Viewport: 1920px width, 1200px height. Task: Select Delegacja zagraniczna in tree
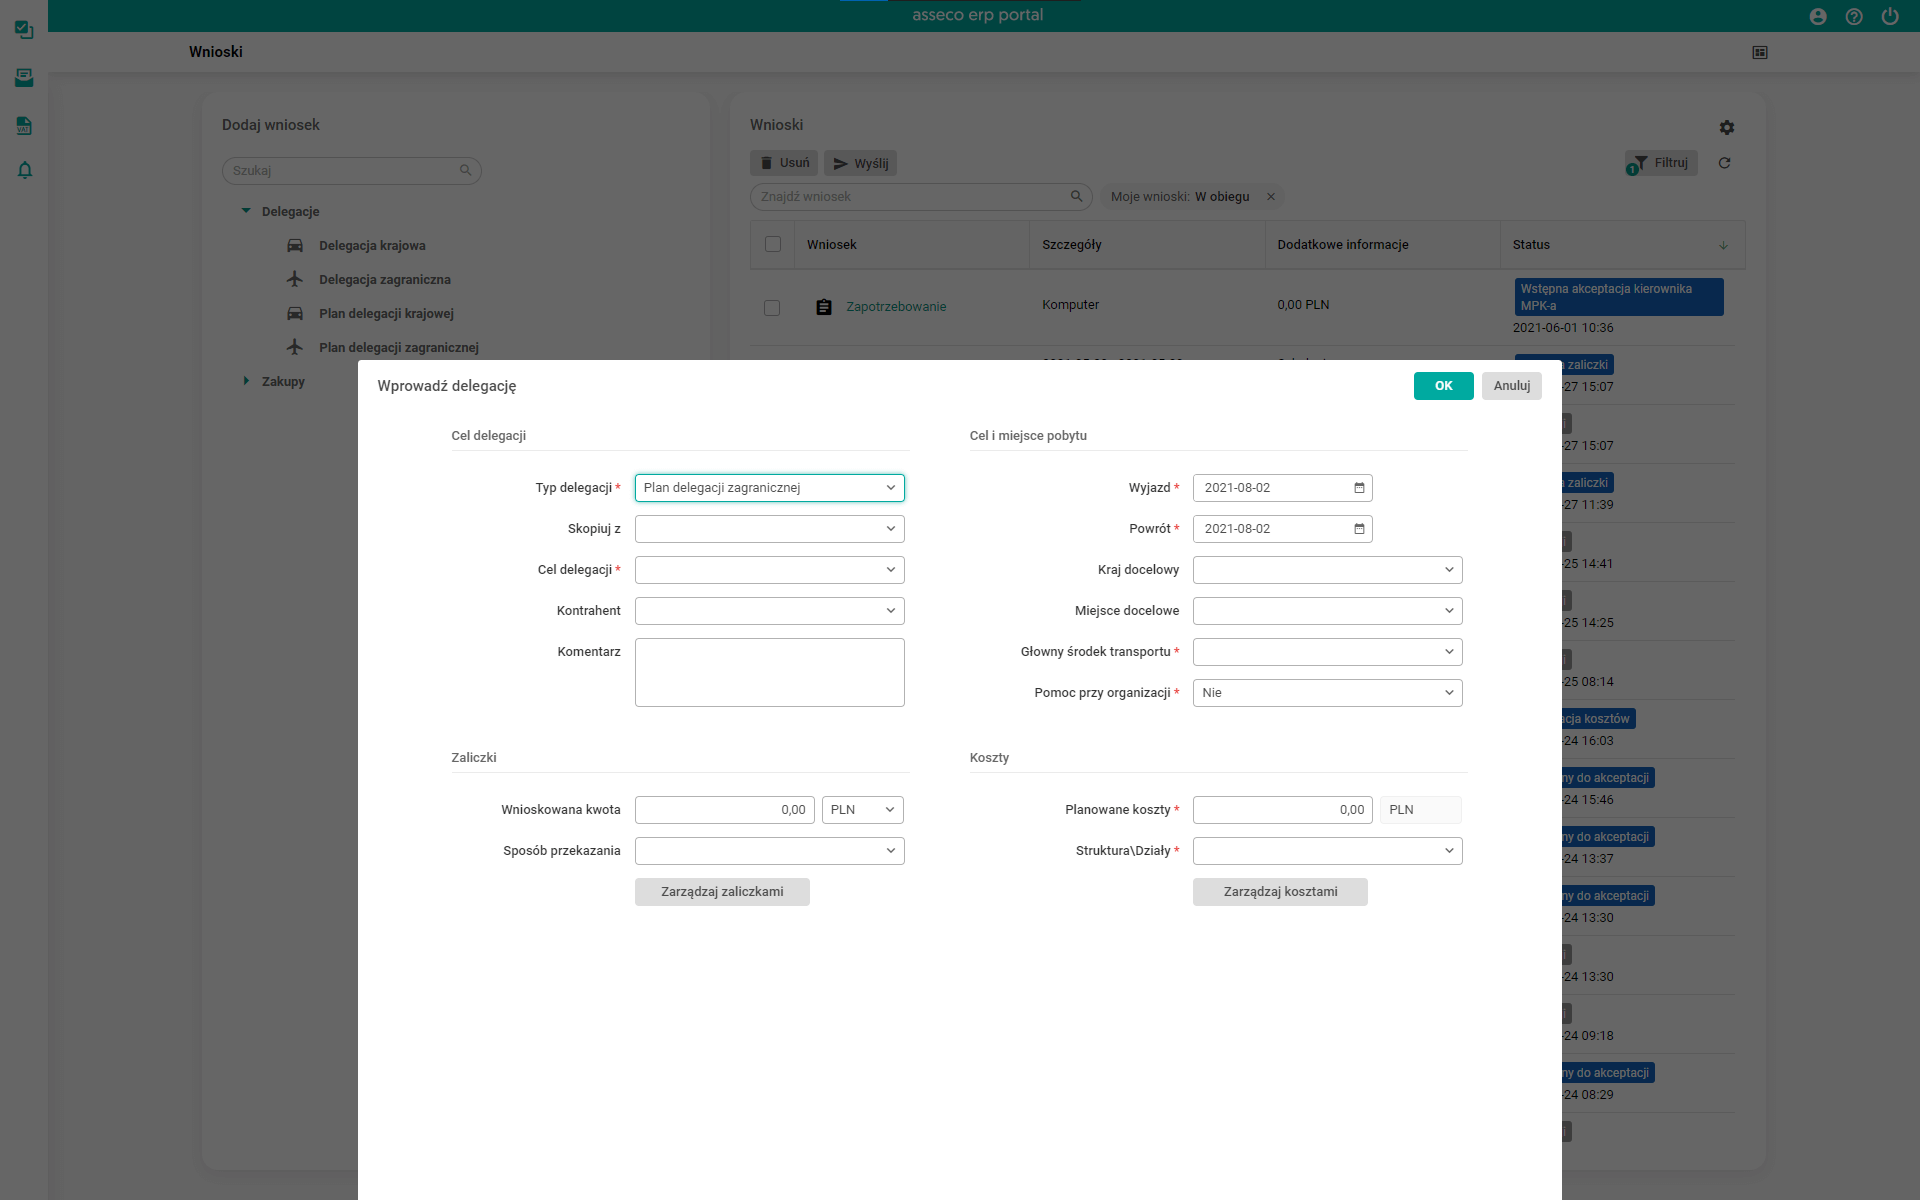pyautogui.click(x=384, y=280)
